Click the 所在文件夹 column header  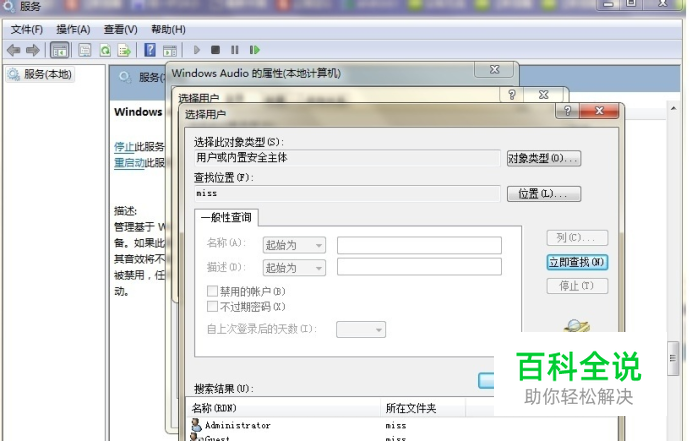(x=423, y=408)
